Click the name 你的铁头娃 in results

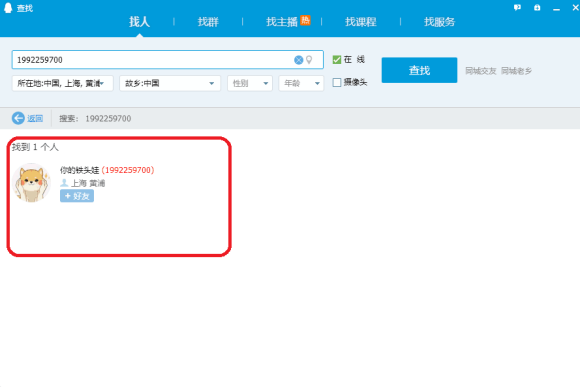[x=80, y=170]
